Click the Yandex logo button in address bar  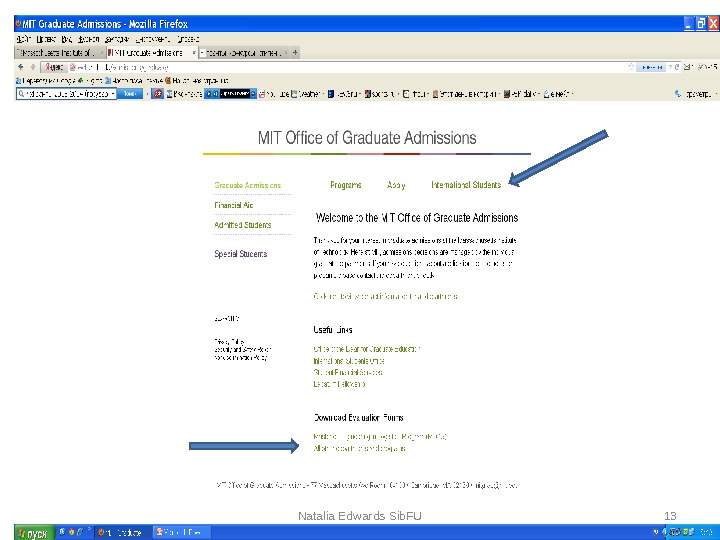[x=54, y=68]
